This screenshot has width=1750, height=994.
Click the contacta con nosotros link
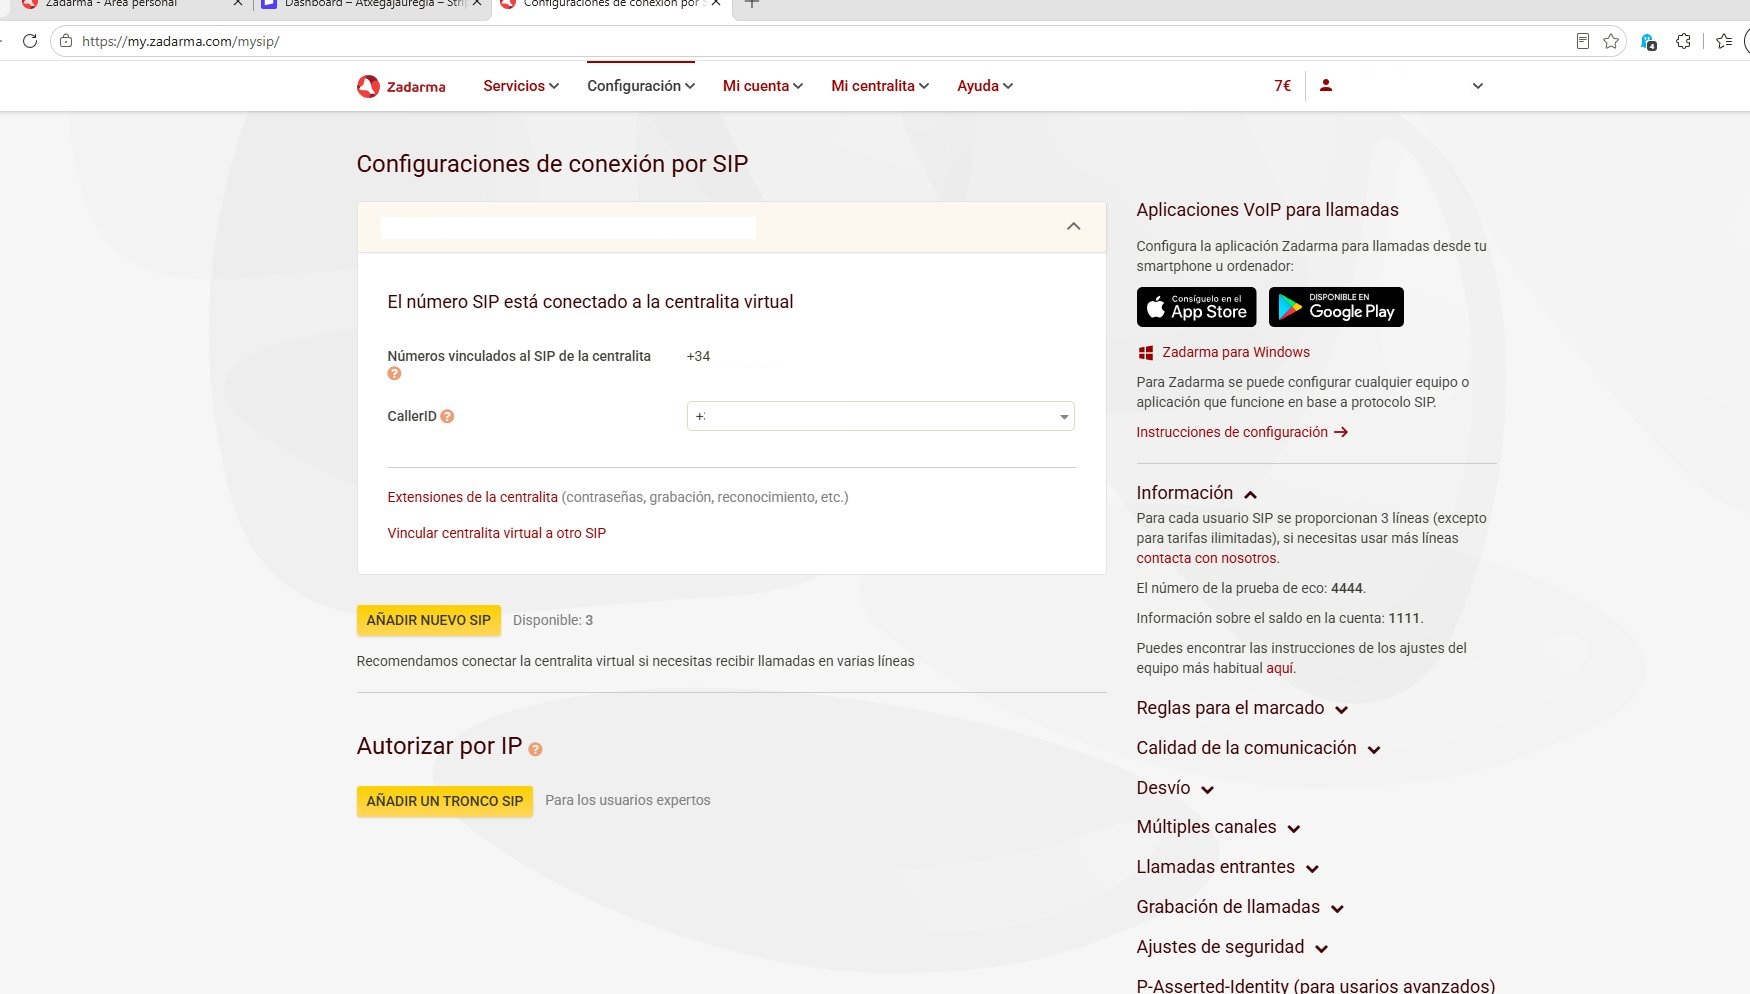coord(1207,558)
